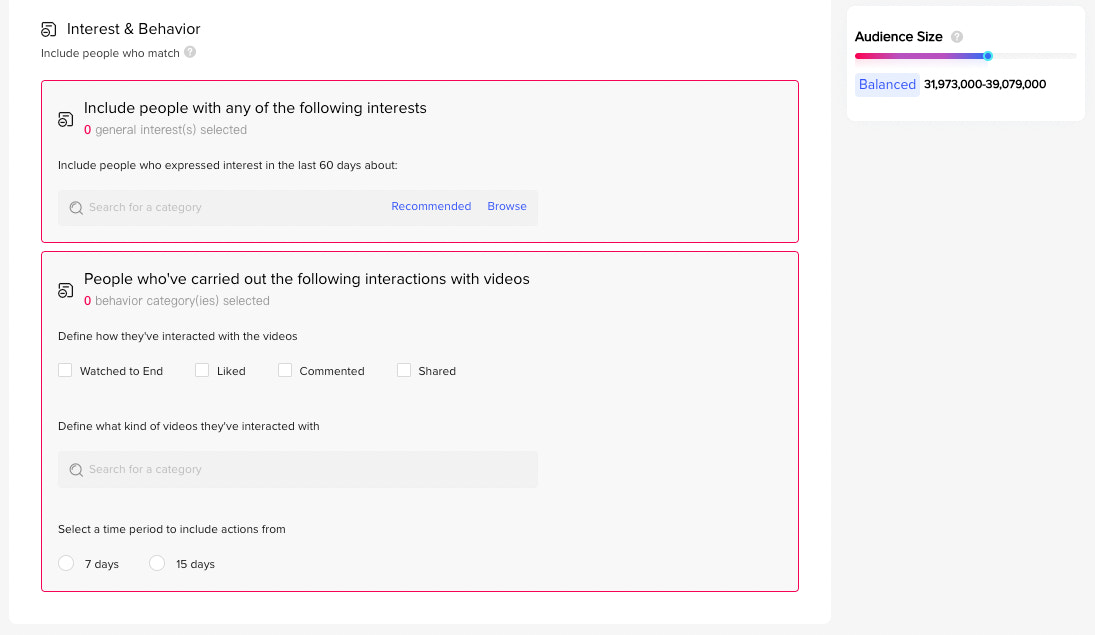Screen dimensions: 1095x635
Task: Focus the video category search field
Action: click(300, 470)
